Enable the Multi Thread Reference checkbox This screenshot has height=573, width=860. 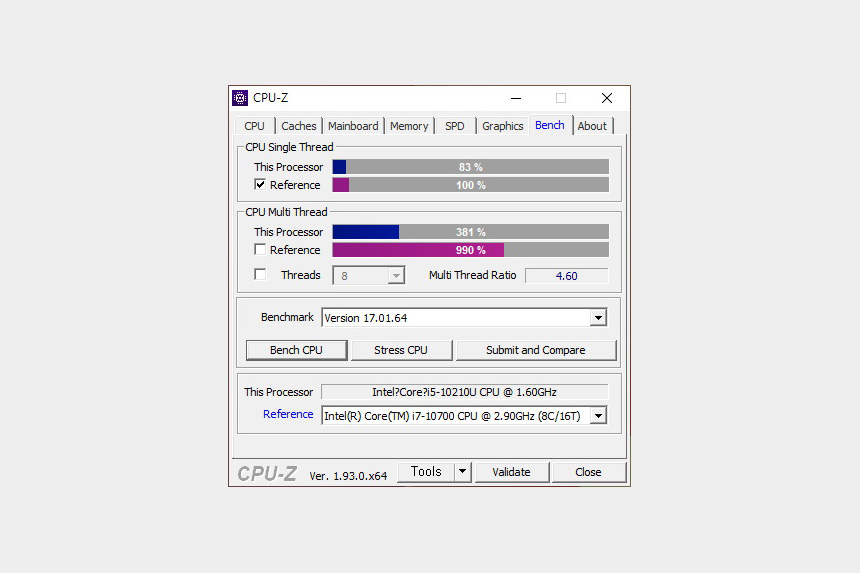260,250
